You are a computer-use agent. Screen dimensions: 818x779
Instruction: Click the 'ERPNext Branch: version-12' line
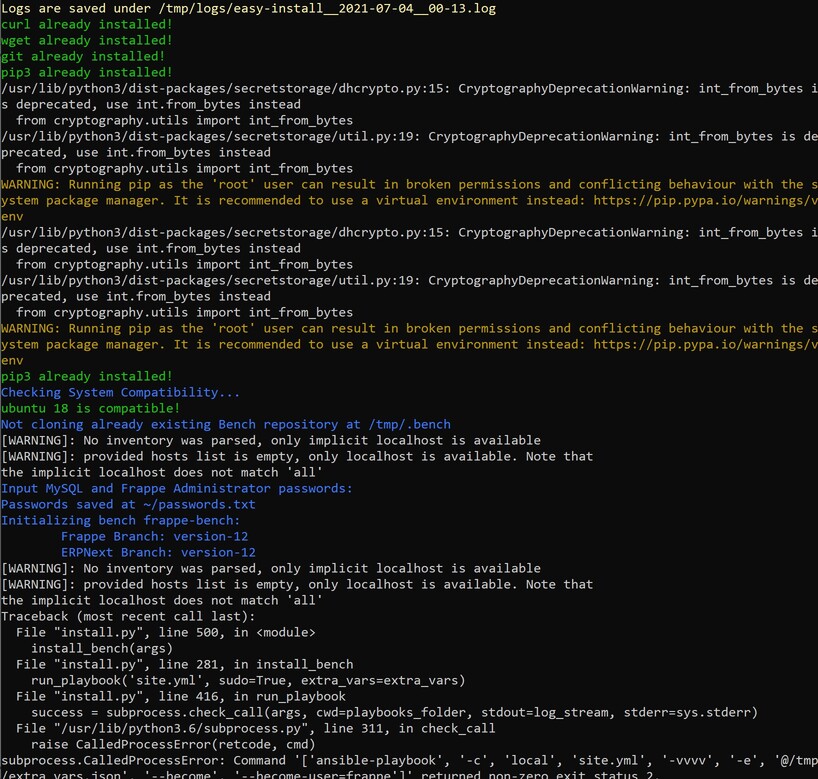[x=158, y=552]
